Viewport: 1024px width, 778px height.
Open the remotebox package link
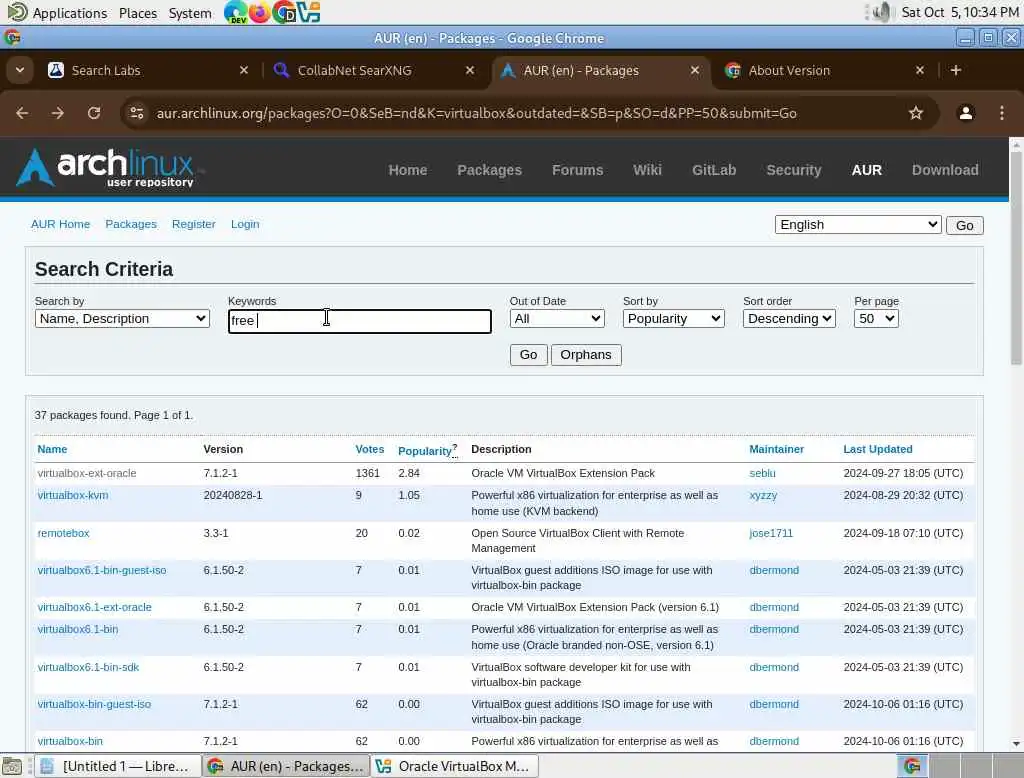pos(63,533)
